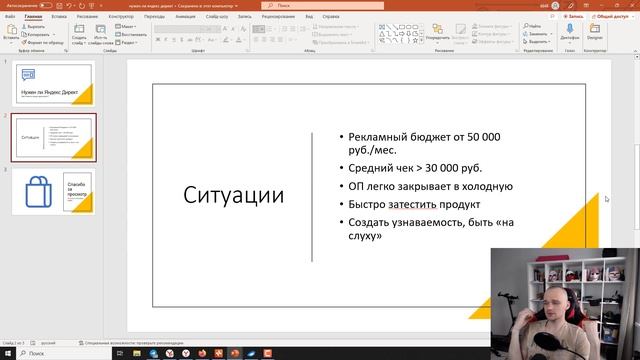Click the user account avatar in title bar
This screenshot has width=640, height=360.
coord(555,6)
